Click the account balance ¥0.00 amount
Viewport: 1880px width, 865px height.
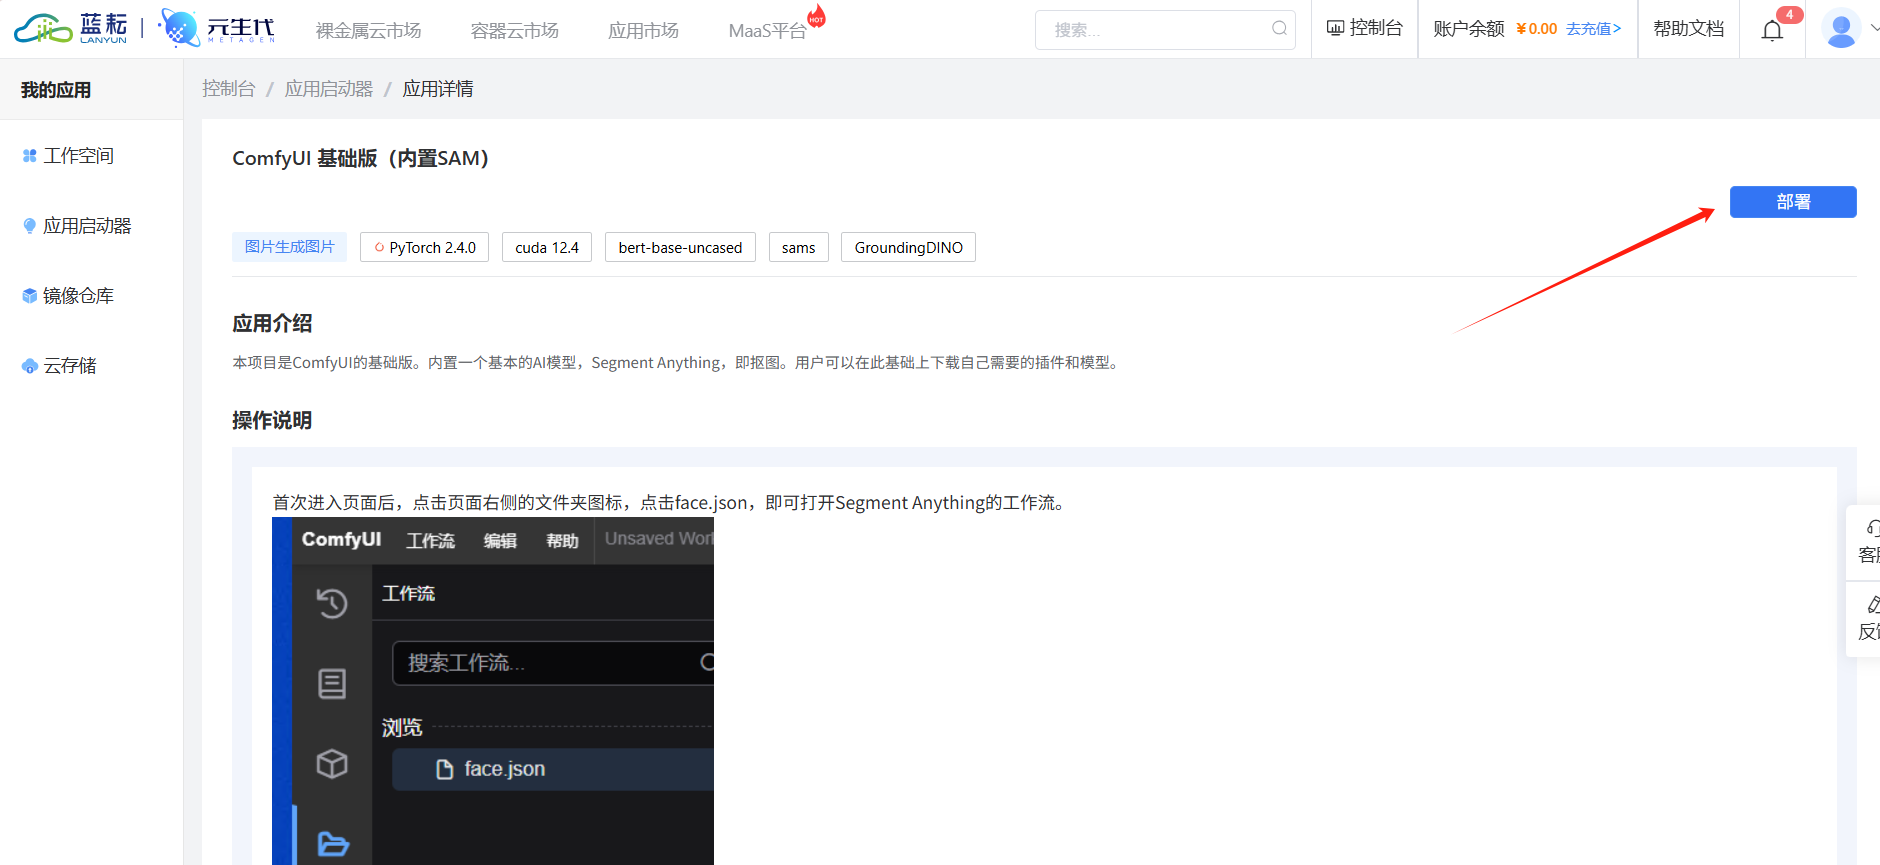coord(1537,29)
